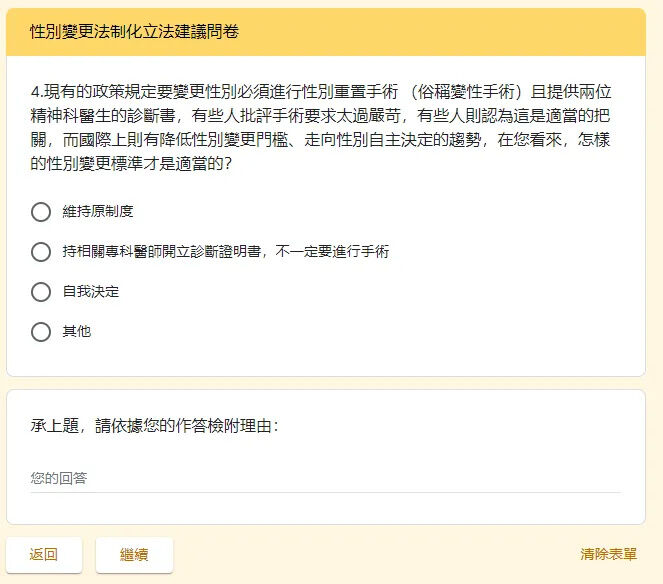Go back with the 返回 button
Viewport: 663px width, 584px height.
(44, 555)
